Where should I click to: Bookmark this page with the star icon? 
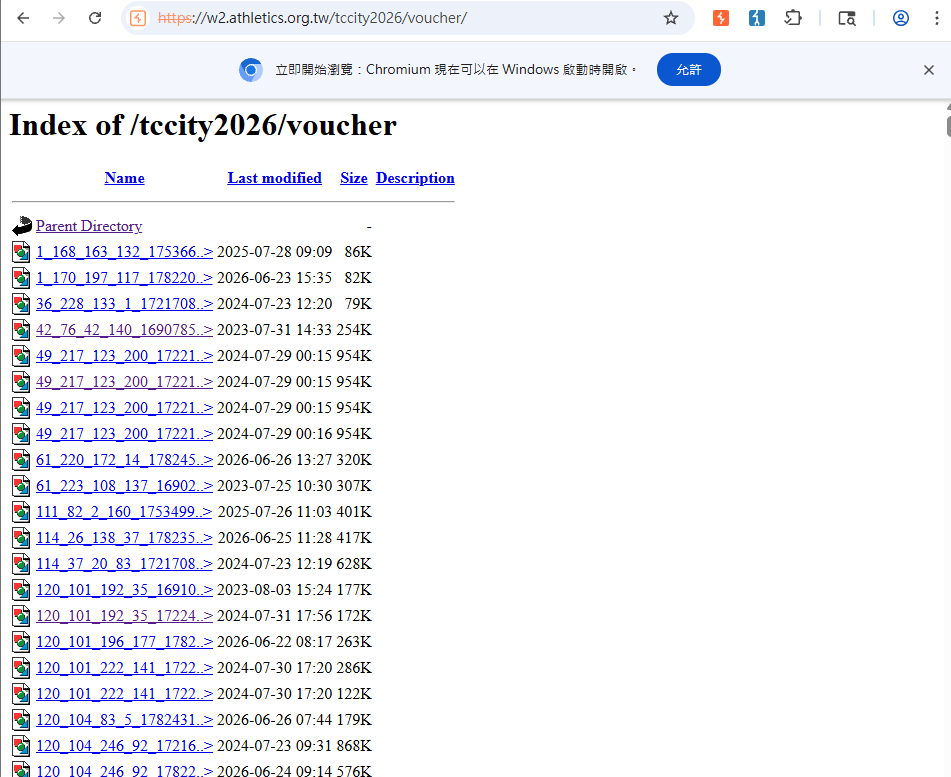pyautogui.click(x=670, y=18)
